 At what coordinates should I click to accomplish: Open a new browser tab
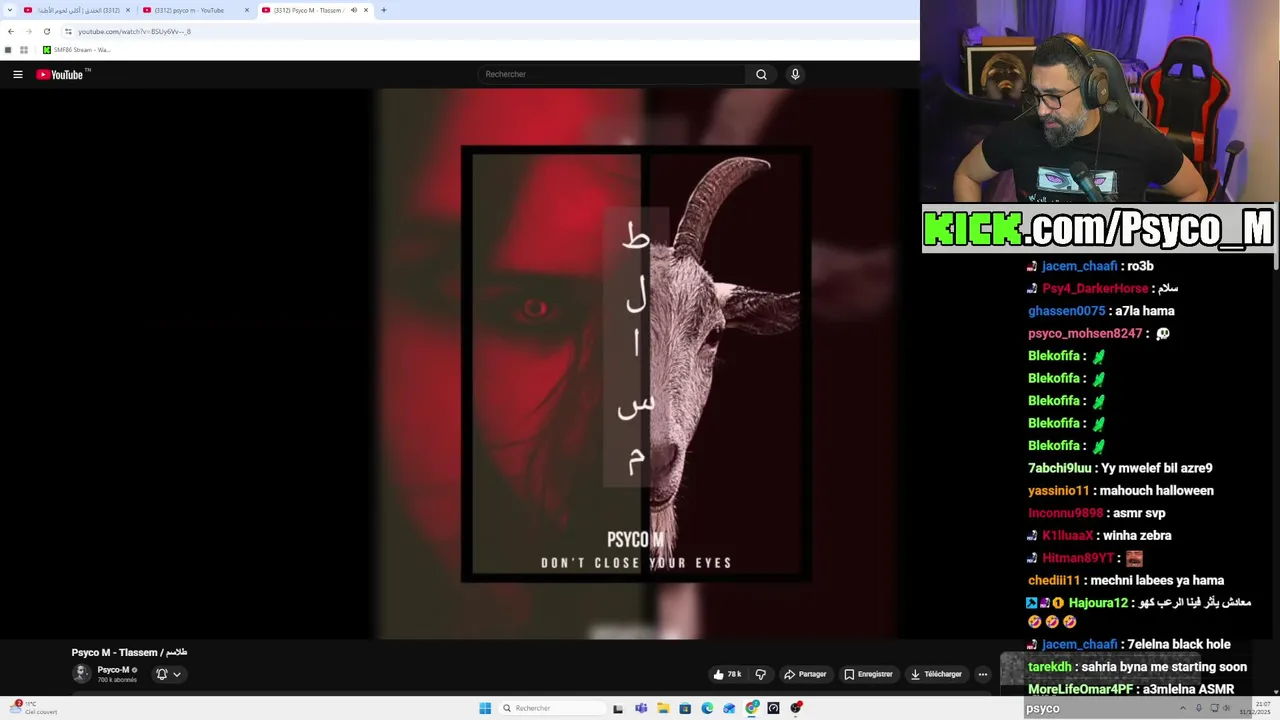[x=383, y=10]
